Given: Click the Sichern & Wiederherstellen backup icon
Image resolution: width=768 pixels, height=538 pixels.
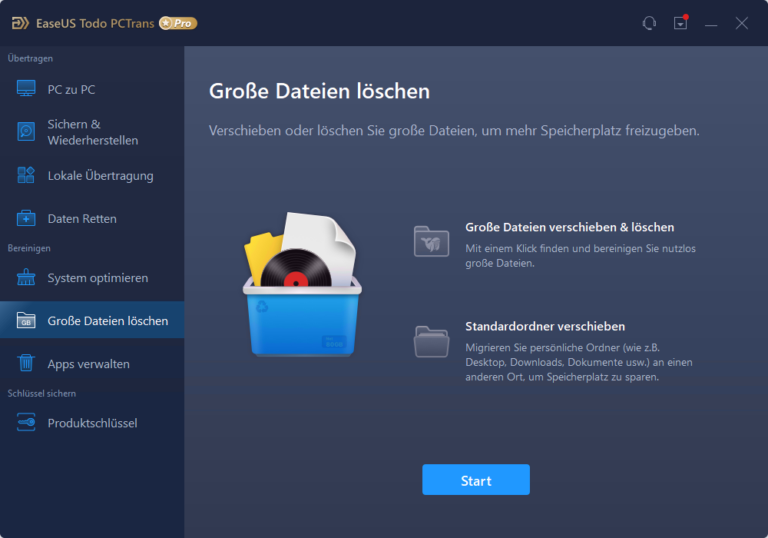Looking at the screenshot, I should [x=26, y=132].
